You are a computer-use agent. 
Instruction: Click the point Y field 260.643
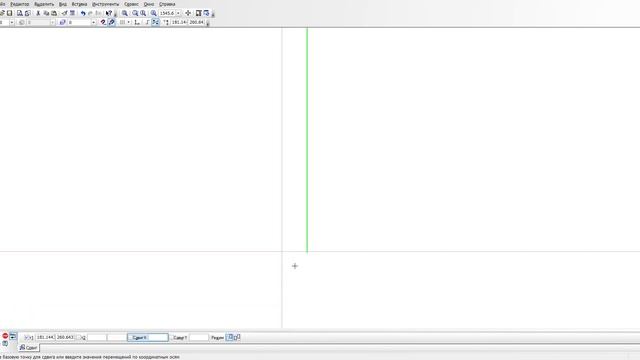coord(65,338)
